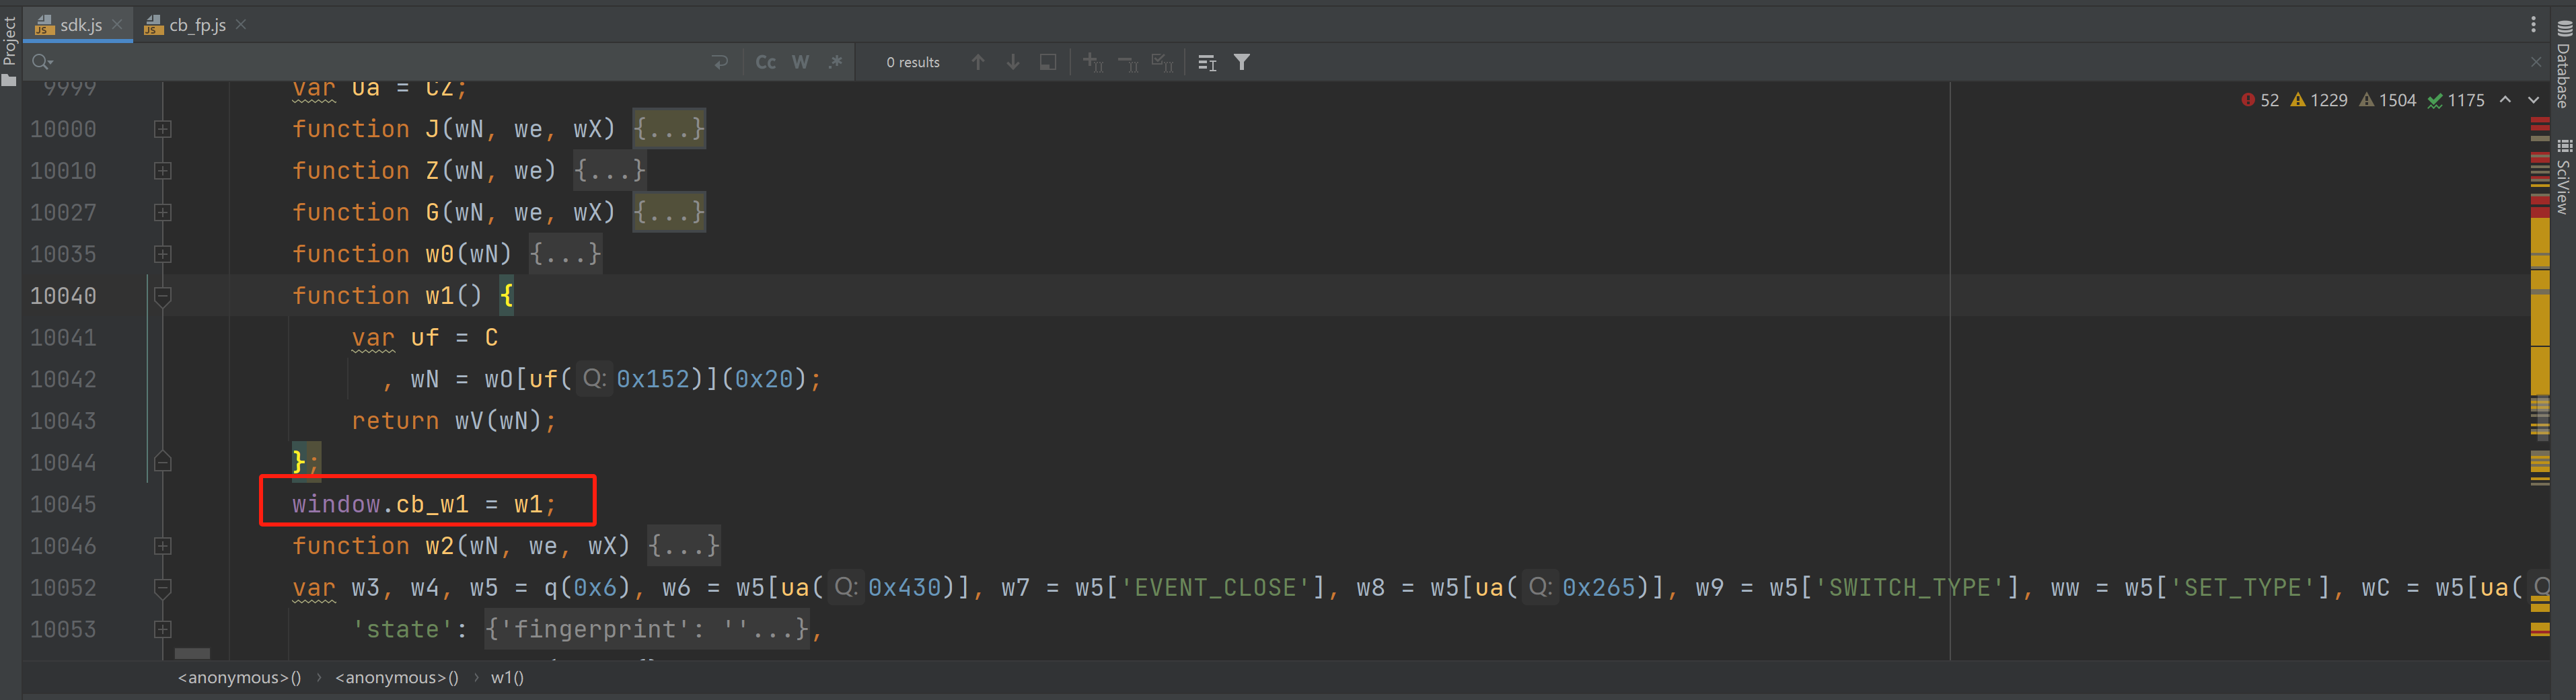Go to next search occurrence arrow
The height and width of the screenshot is (700, 2576).
tap(1013, 62)
